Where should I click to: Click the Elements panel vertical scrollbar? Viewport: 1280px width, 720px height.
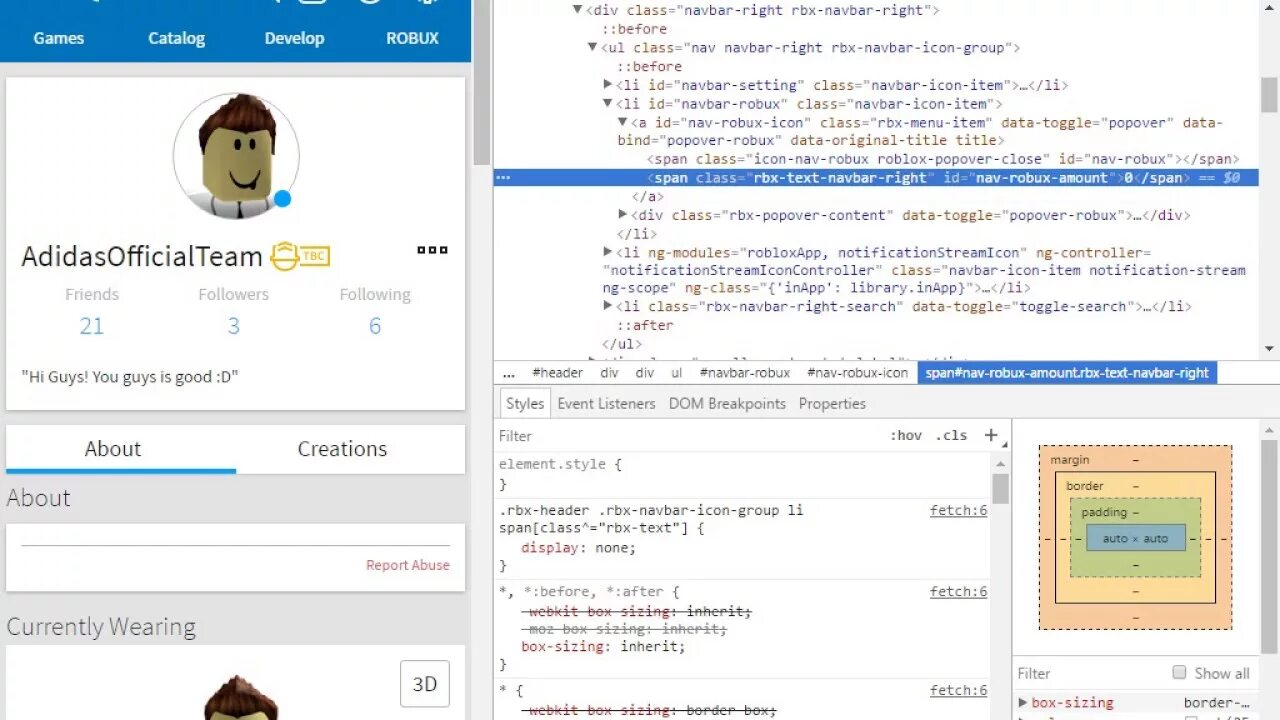point(1269,95)
